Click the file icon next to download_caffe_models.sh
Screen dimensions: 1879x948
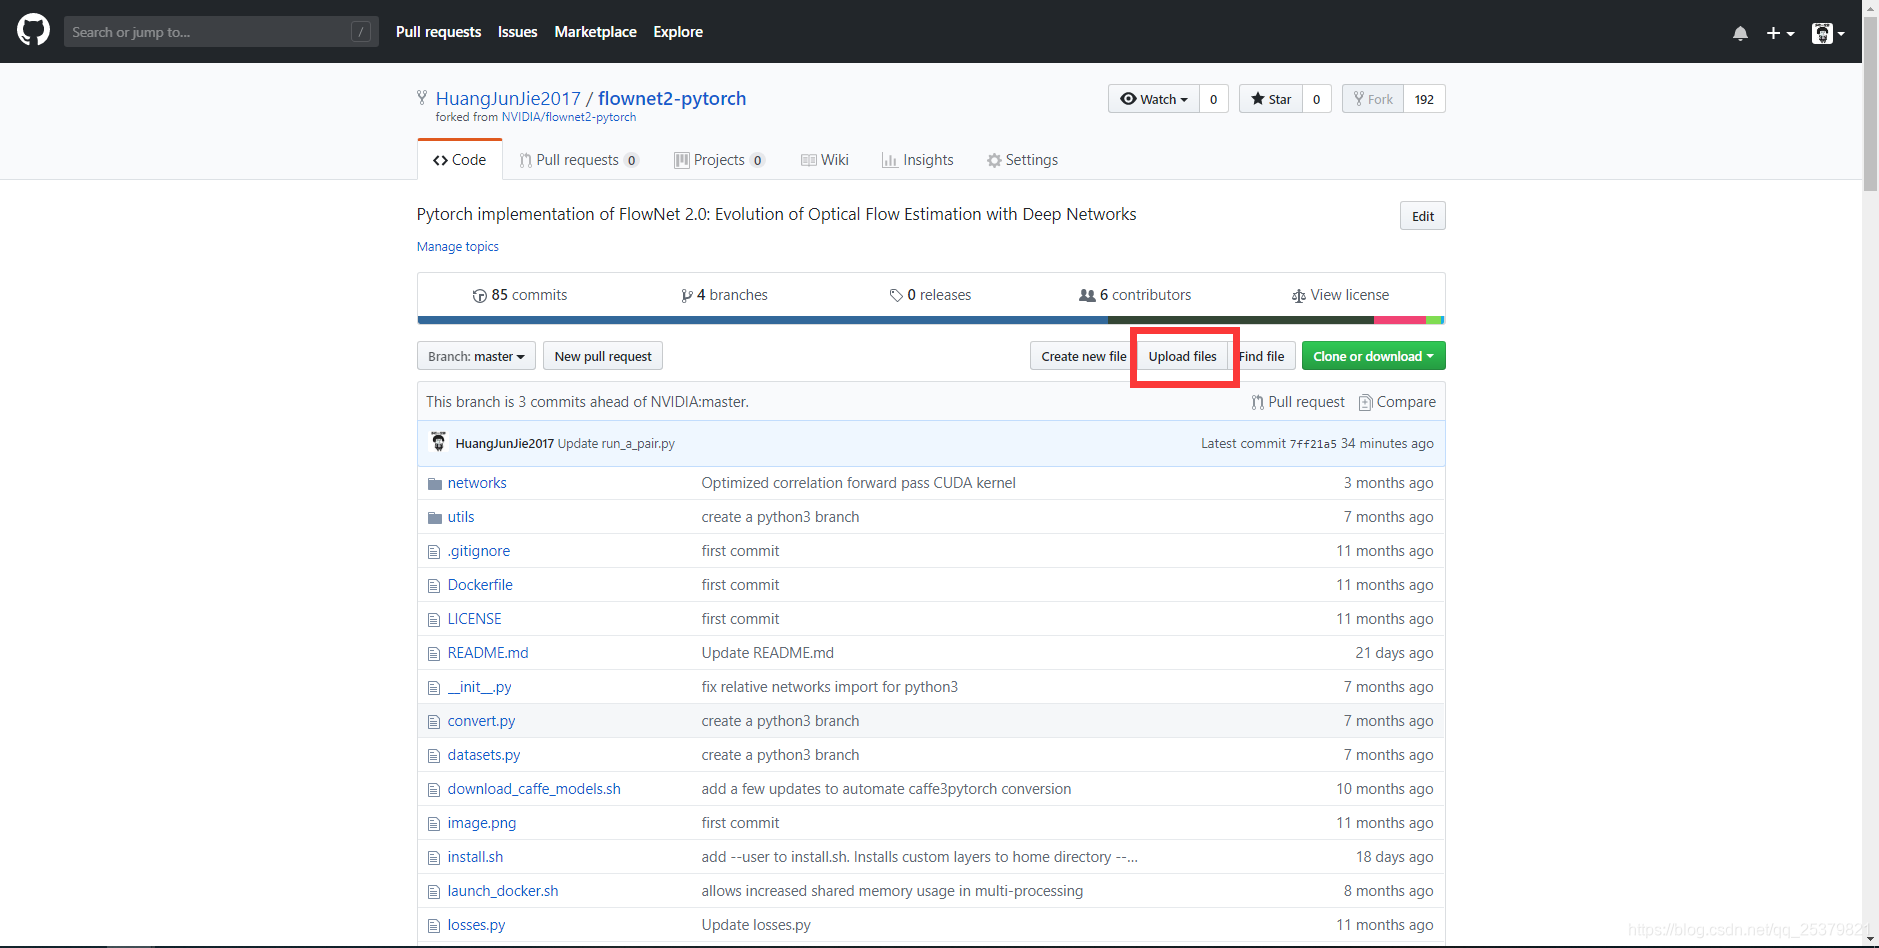[433, 790]
